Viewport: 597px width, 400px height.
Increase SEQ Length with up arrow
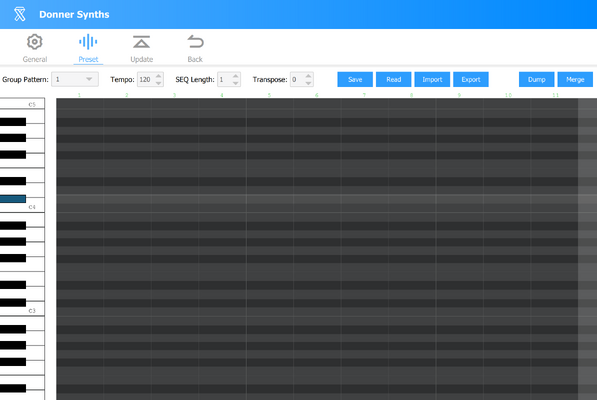(x=236, y=76)
